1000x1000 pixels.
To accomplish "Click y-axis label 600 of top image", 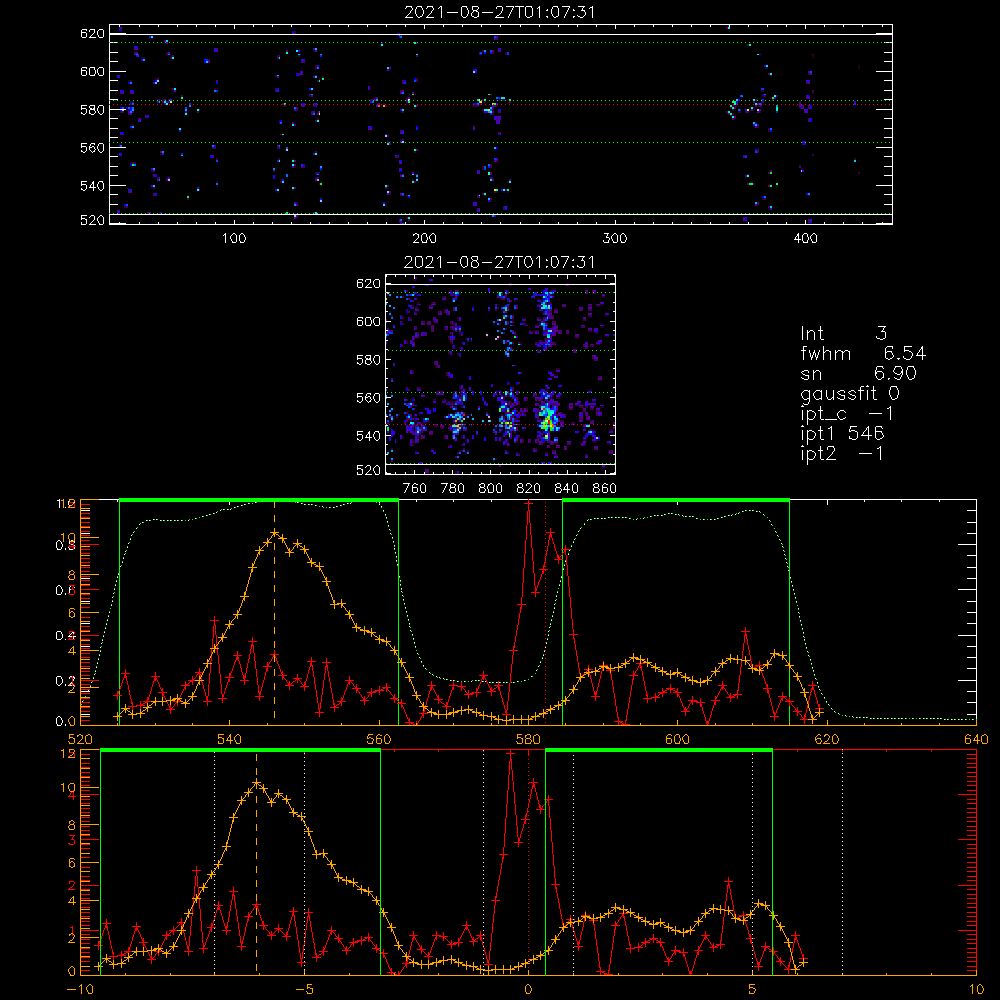I will (x=92, y=71).
